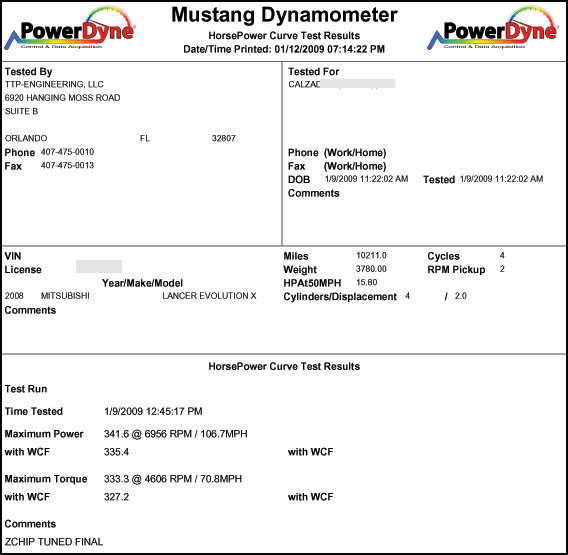Select the Mustang Dynamometer title
The width and height of the screenshot is (568, 555).
click(284, 15)
